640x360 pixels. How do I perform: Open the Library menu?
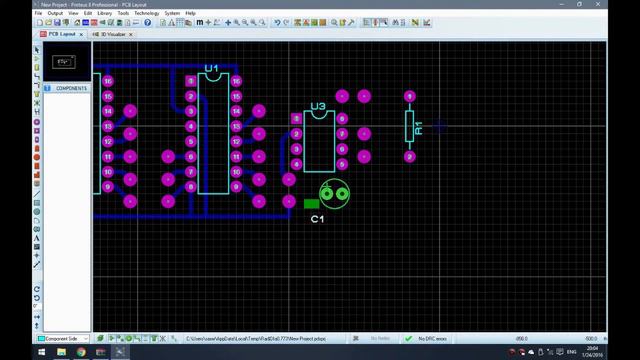point(104,13)
